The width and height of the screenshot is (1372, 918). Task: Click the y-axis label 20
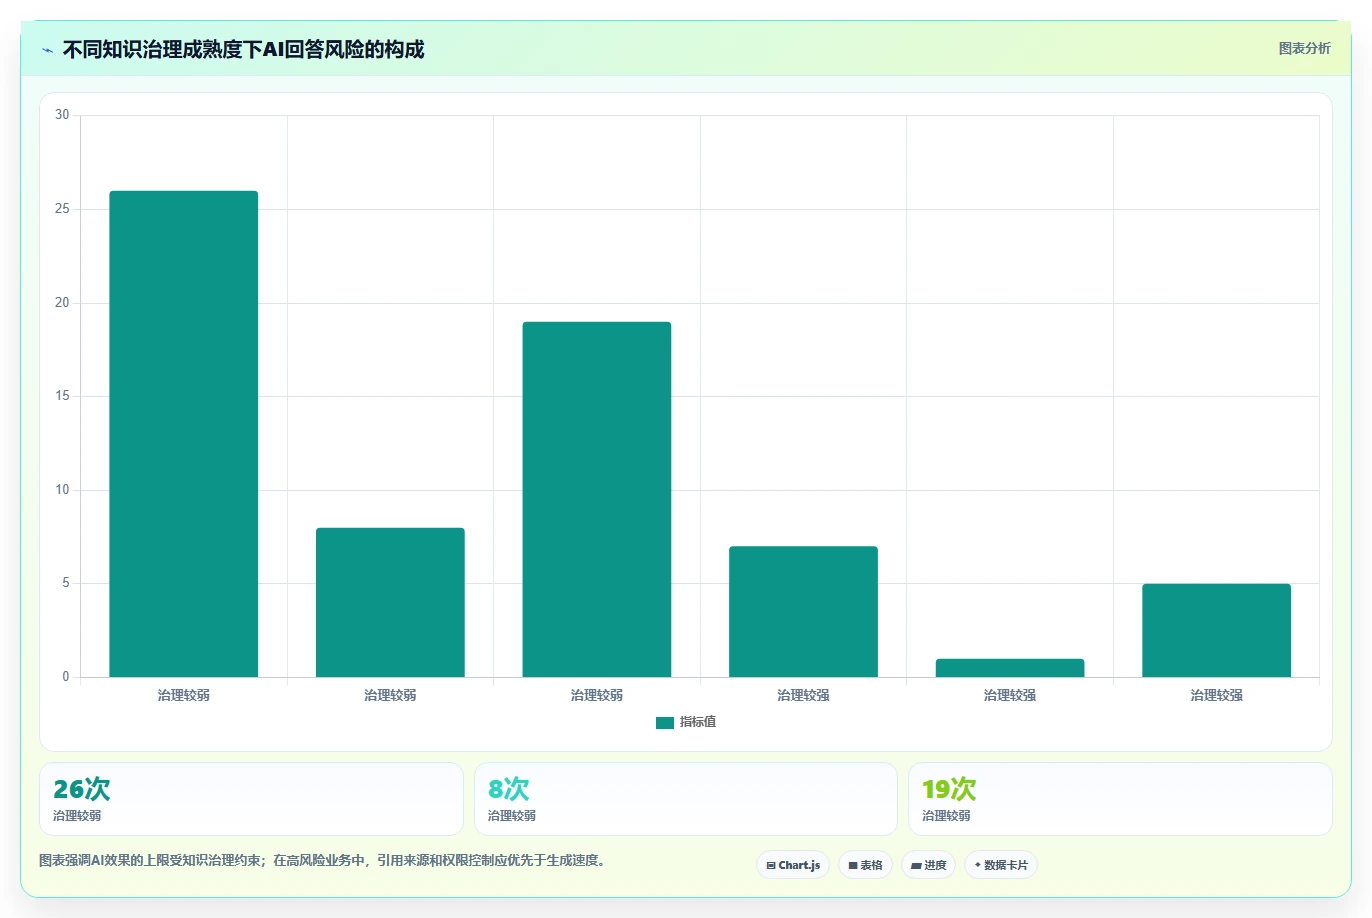[62, 303]
